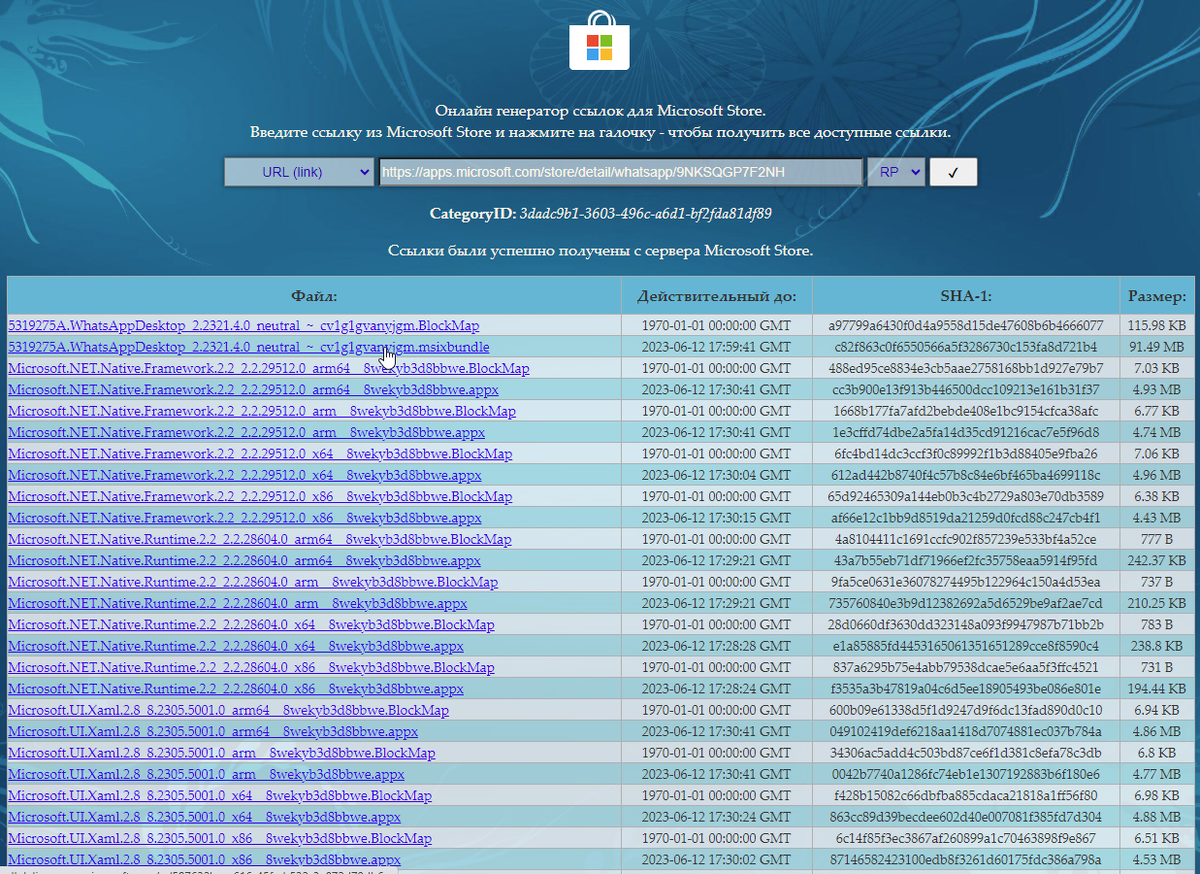Screen dimensions: 1200x874
Task: Click the 'Размер:' column header
Action: pos(1157,296)
